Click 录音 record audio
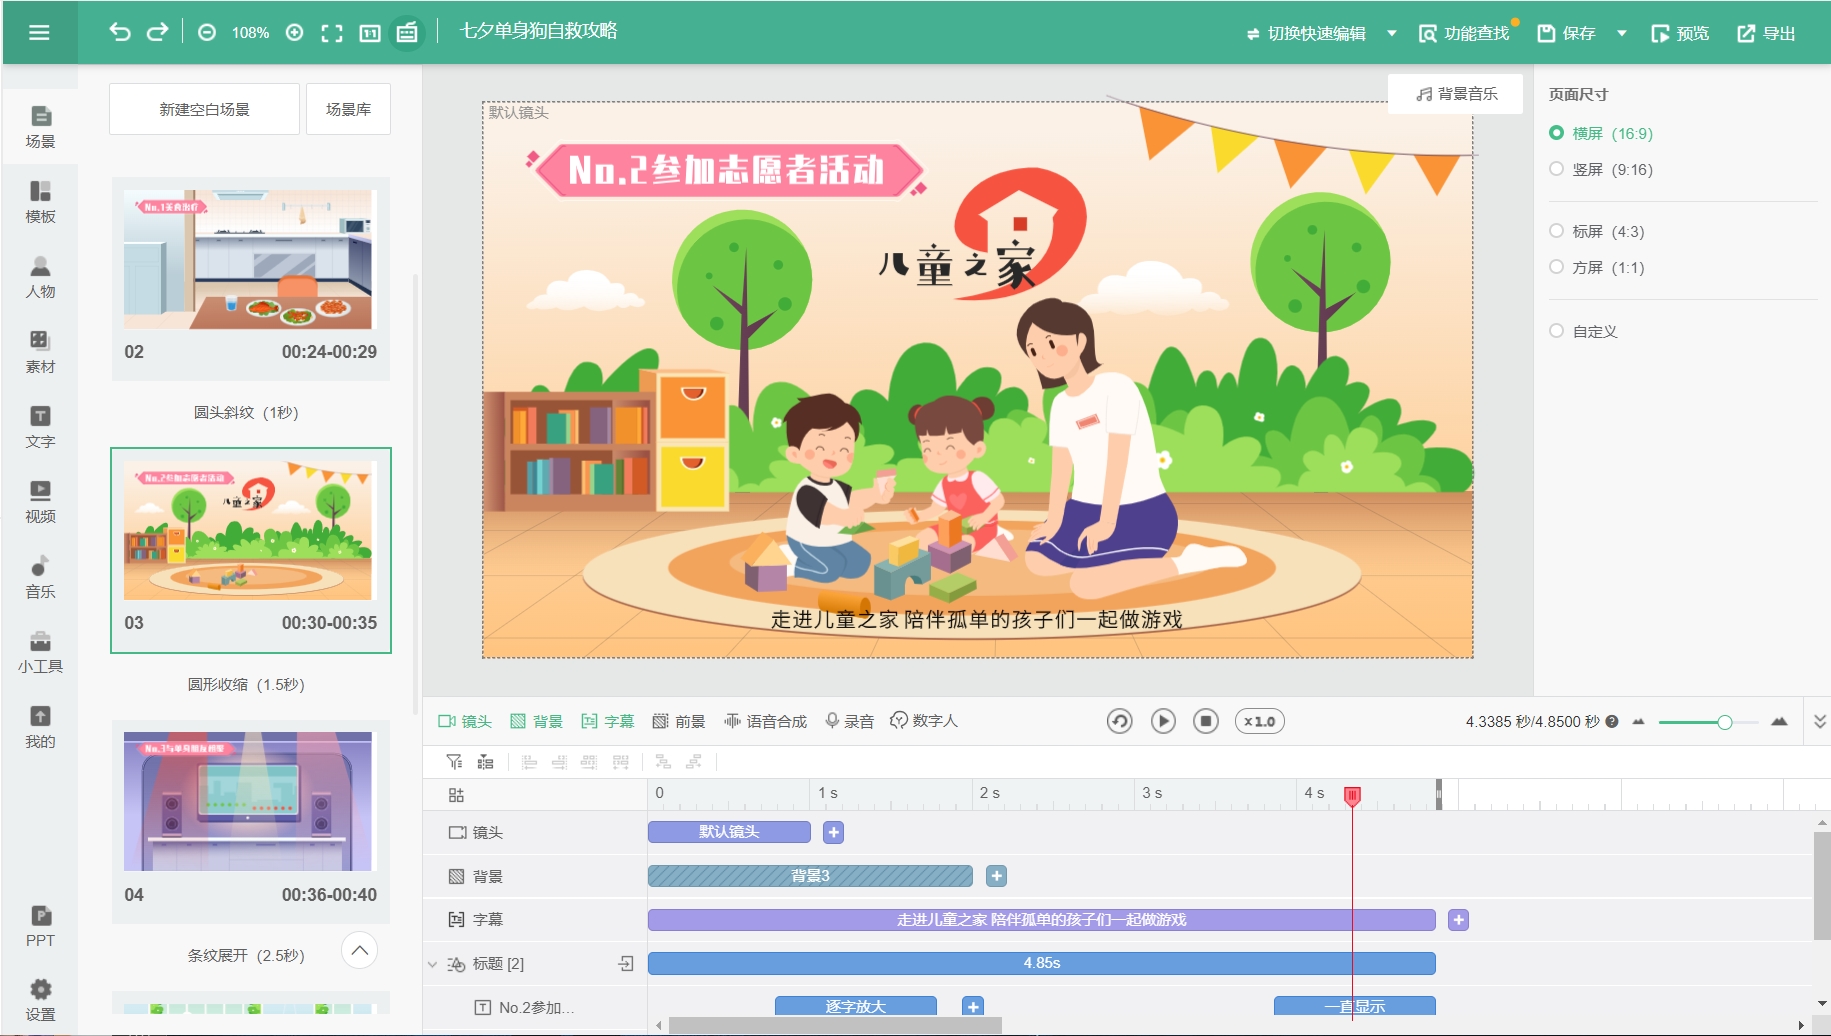1831x1036 pixels. (850, 721)
